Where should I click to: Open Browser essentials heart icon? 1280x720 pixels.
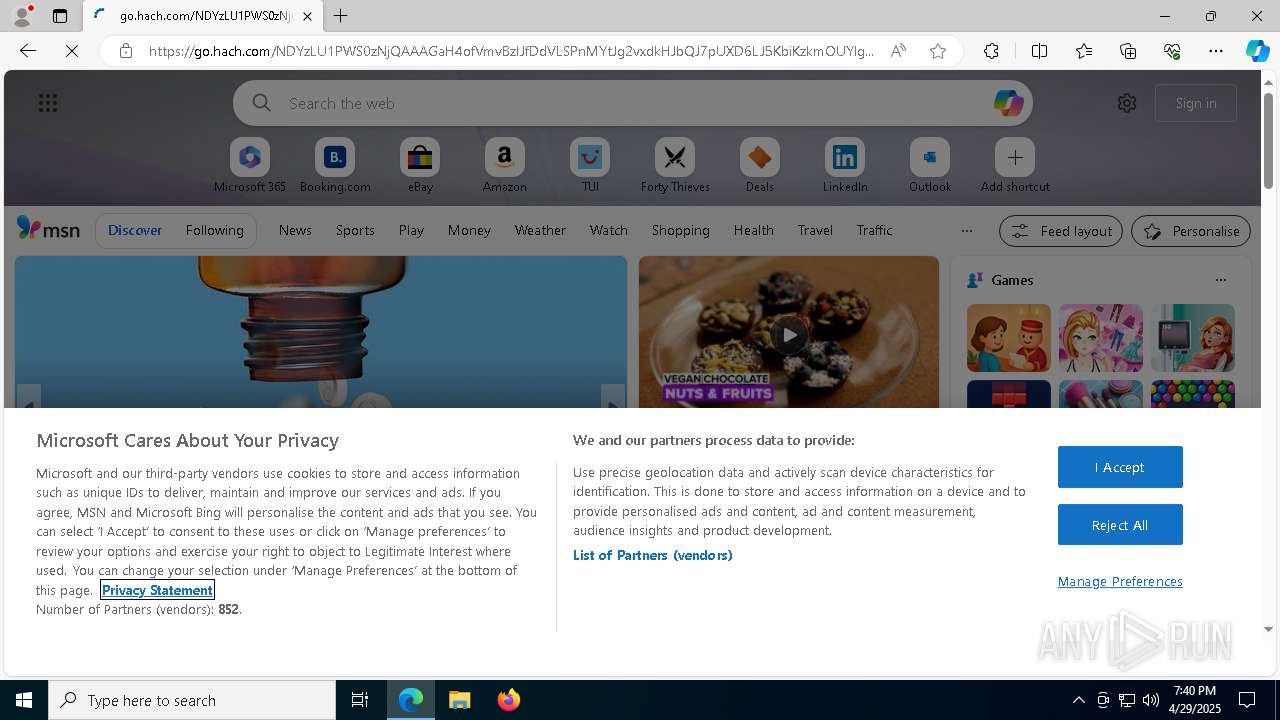(1172, 51)
